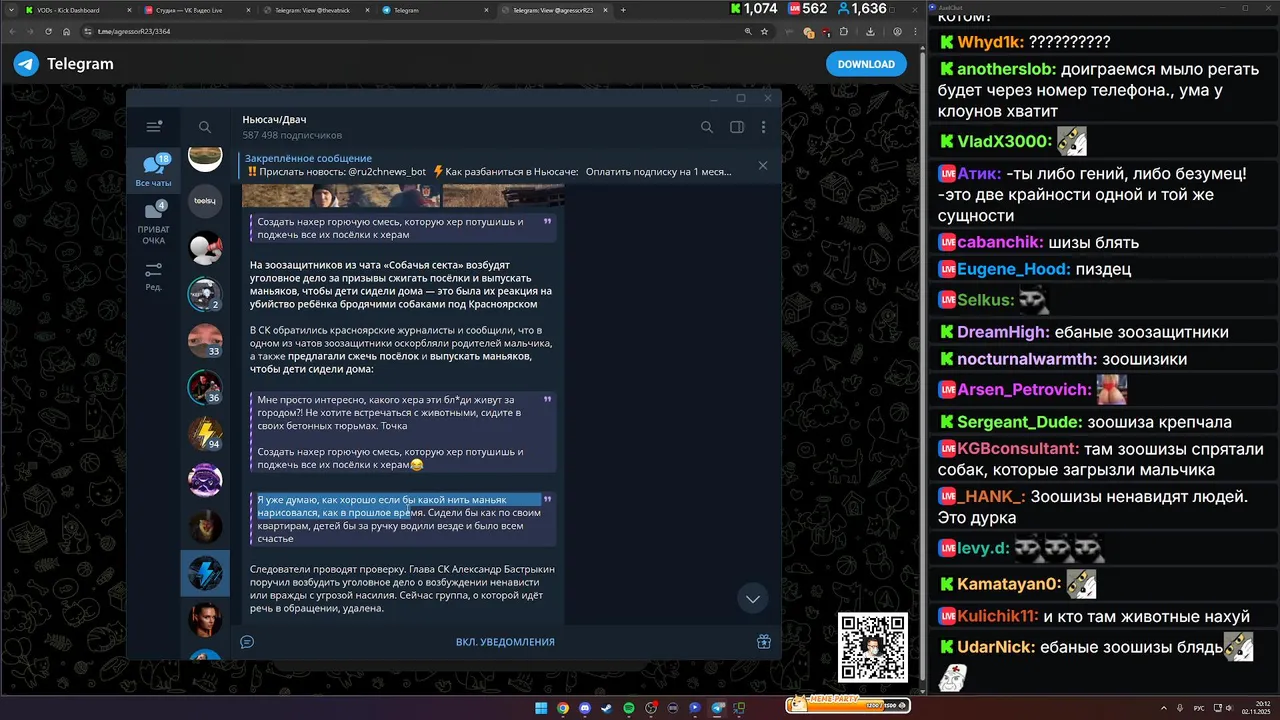The image size is (1280, 720).
Task: Go back in the browser
Action: [12, 31]
